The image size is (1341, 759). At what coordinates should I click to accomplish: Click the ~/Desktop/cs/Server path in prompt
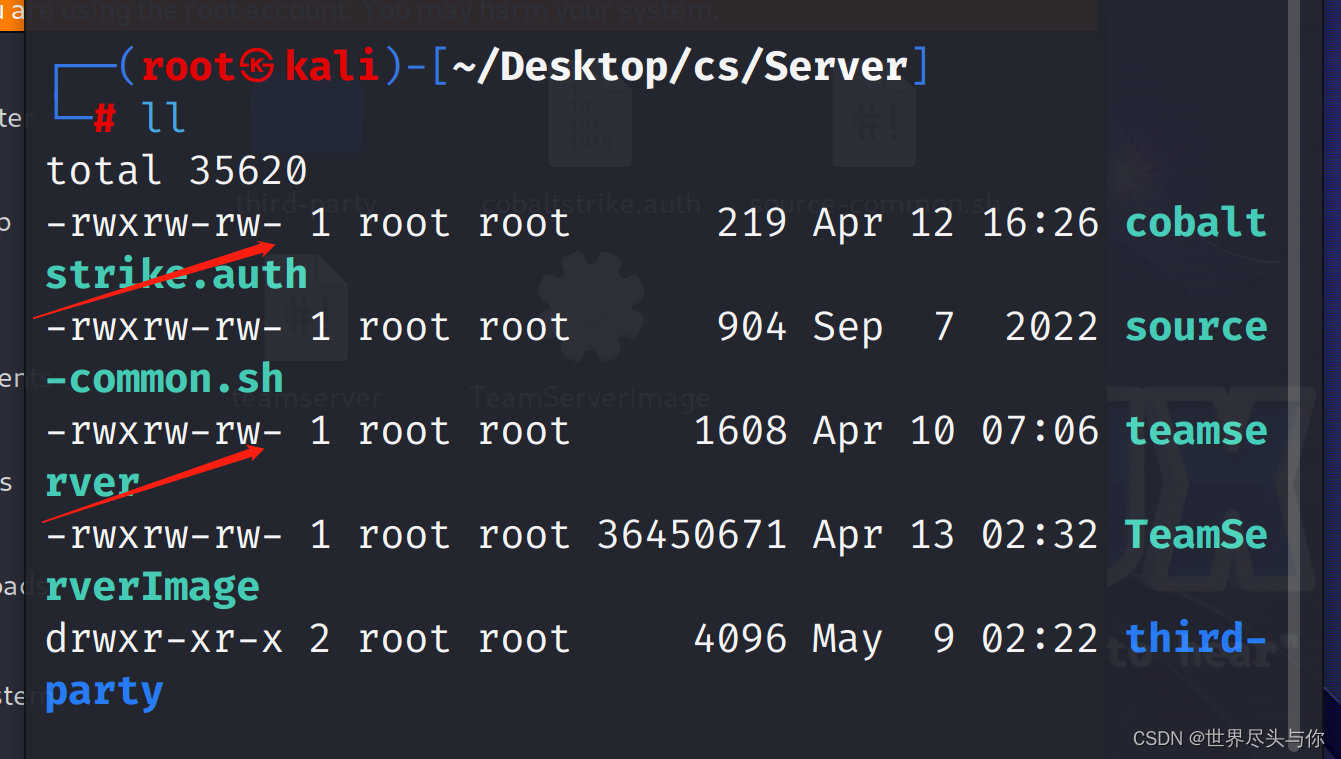[680, 68]
